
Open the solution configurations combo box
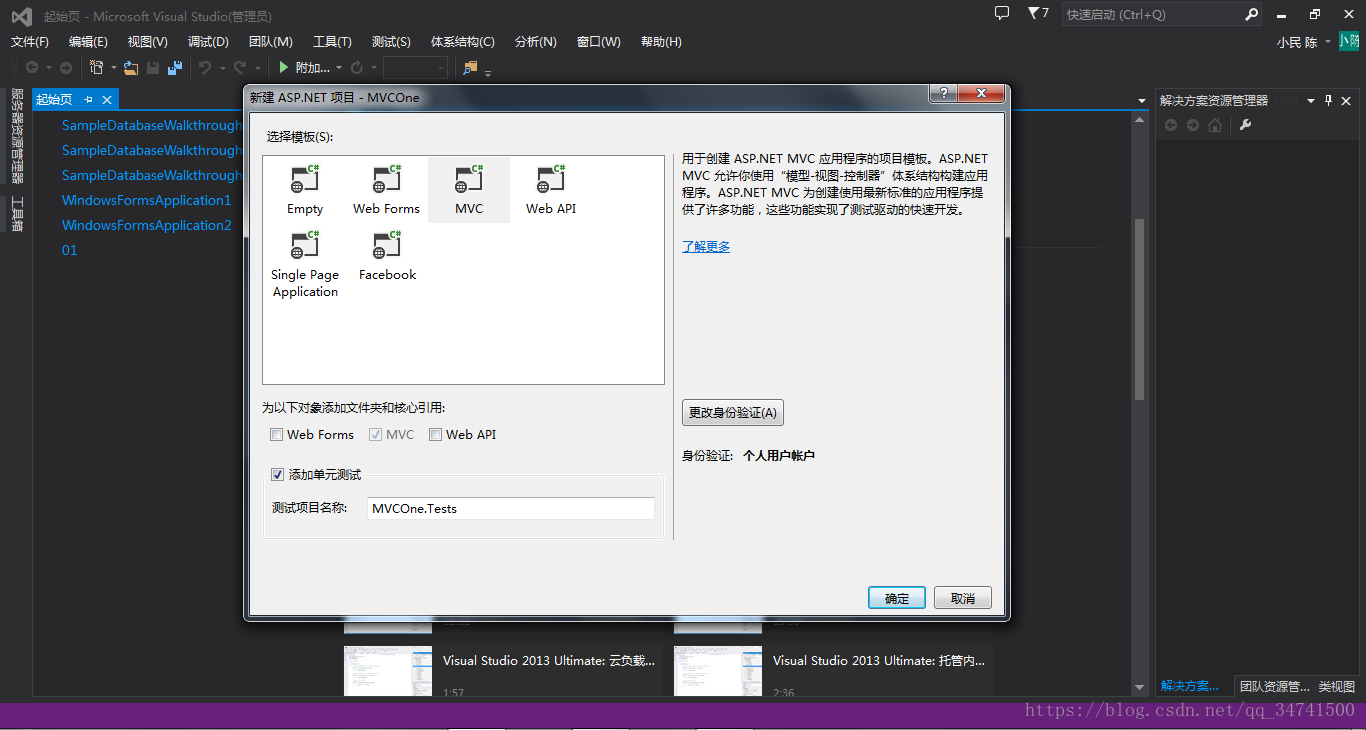tap(415, 68)
